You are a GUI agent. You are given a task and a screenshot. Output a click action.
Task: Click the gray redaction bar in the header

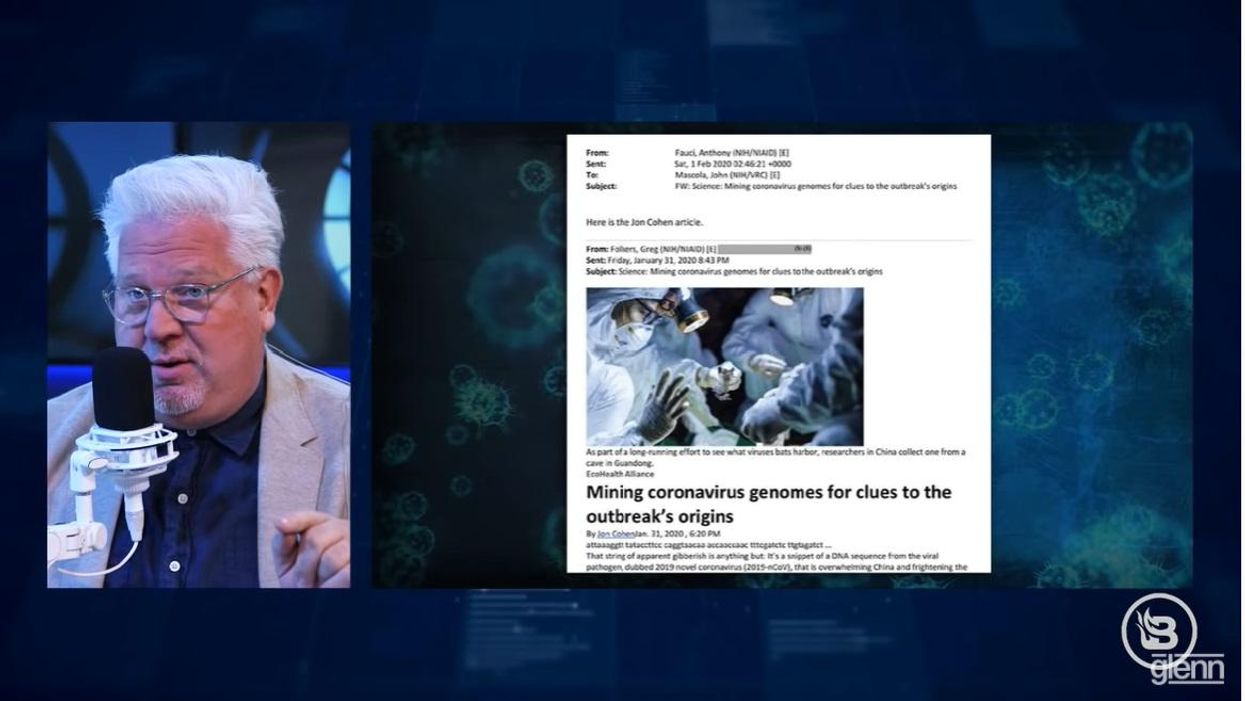point(758,248)
